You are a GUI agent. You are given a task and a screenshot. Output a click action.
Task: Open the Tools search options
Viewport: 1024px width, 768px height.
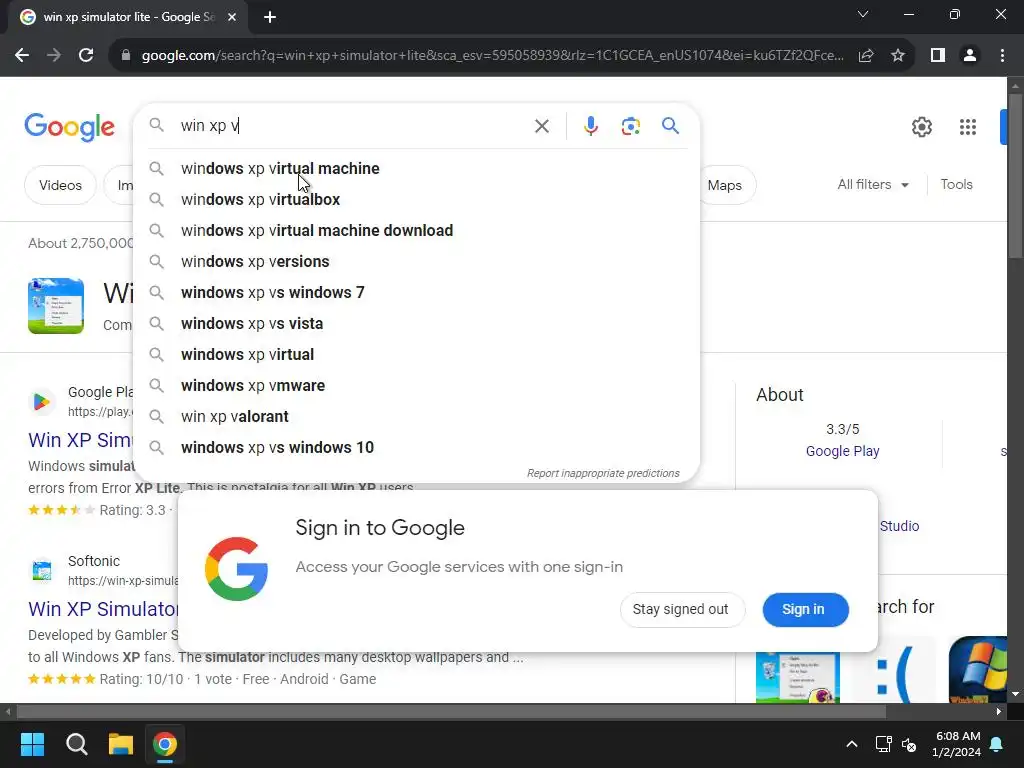click(x=956, y=185)
